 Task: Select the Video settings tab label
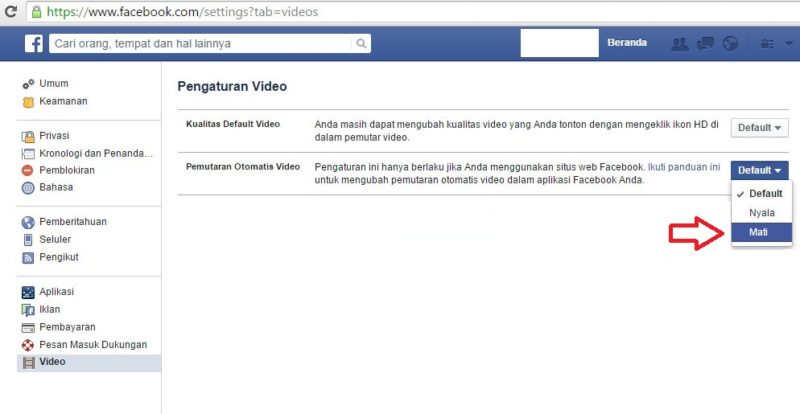pos(52,361)
